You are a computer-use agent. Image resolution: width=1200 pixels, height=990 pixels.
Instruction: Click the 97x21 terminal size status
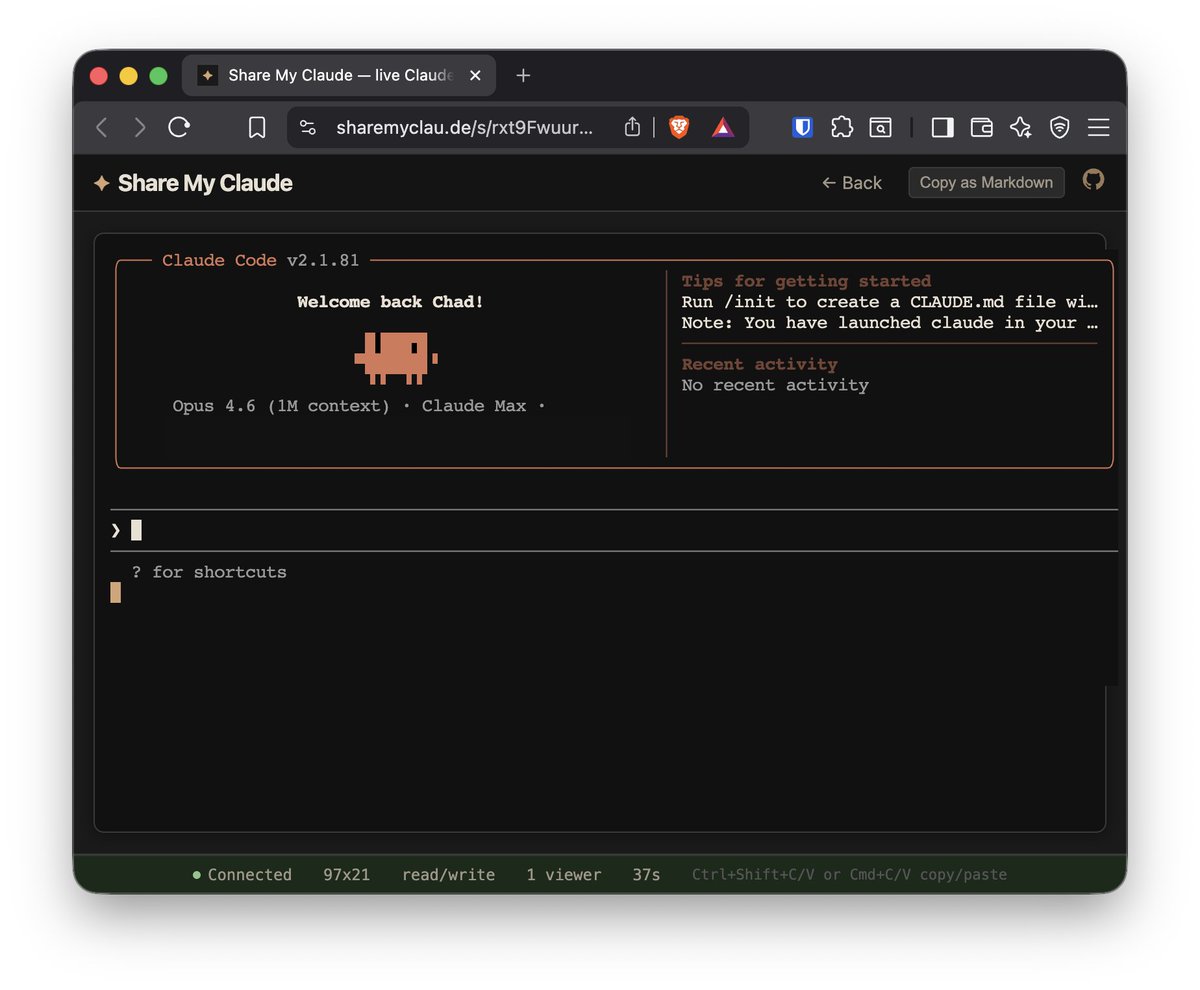tap(346, 875)
